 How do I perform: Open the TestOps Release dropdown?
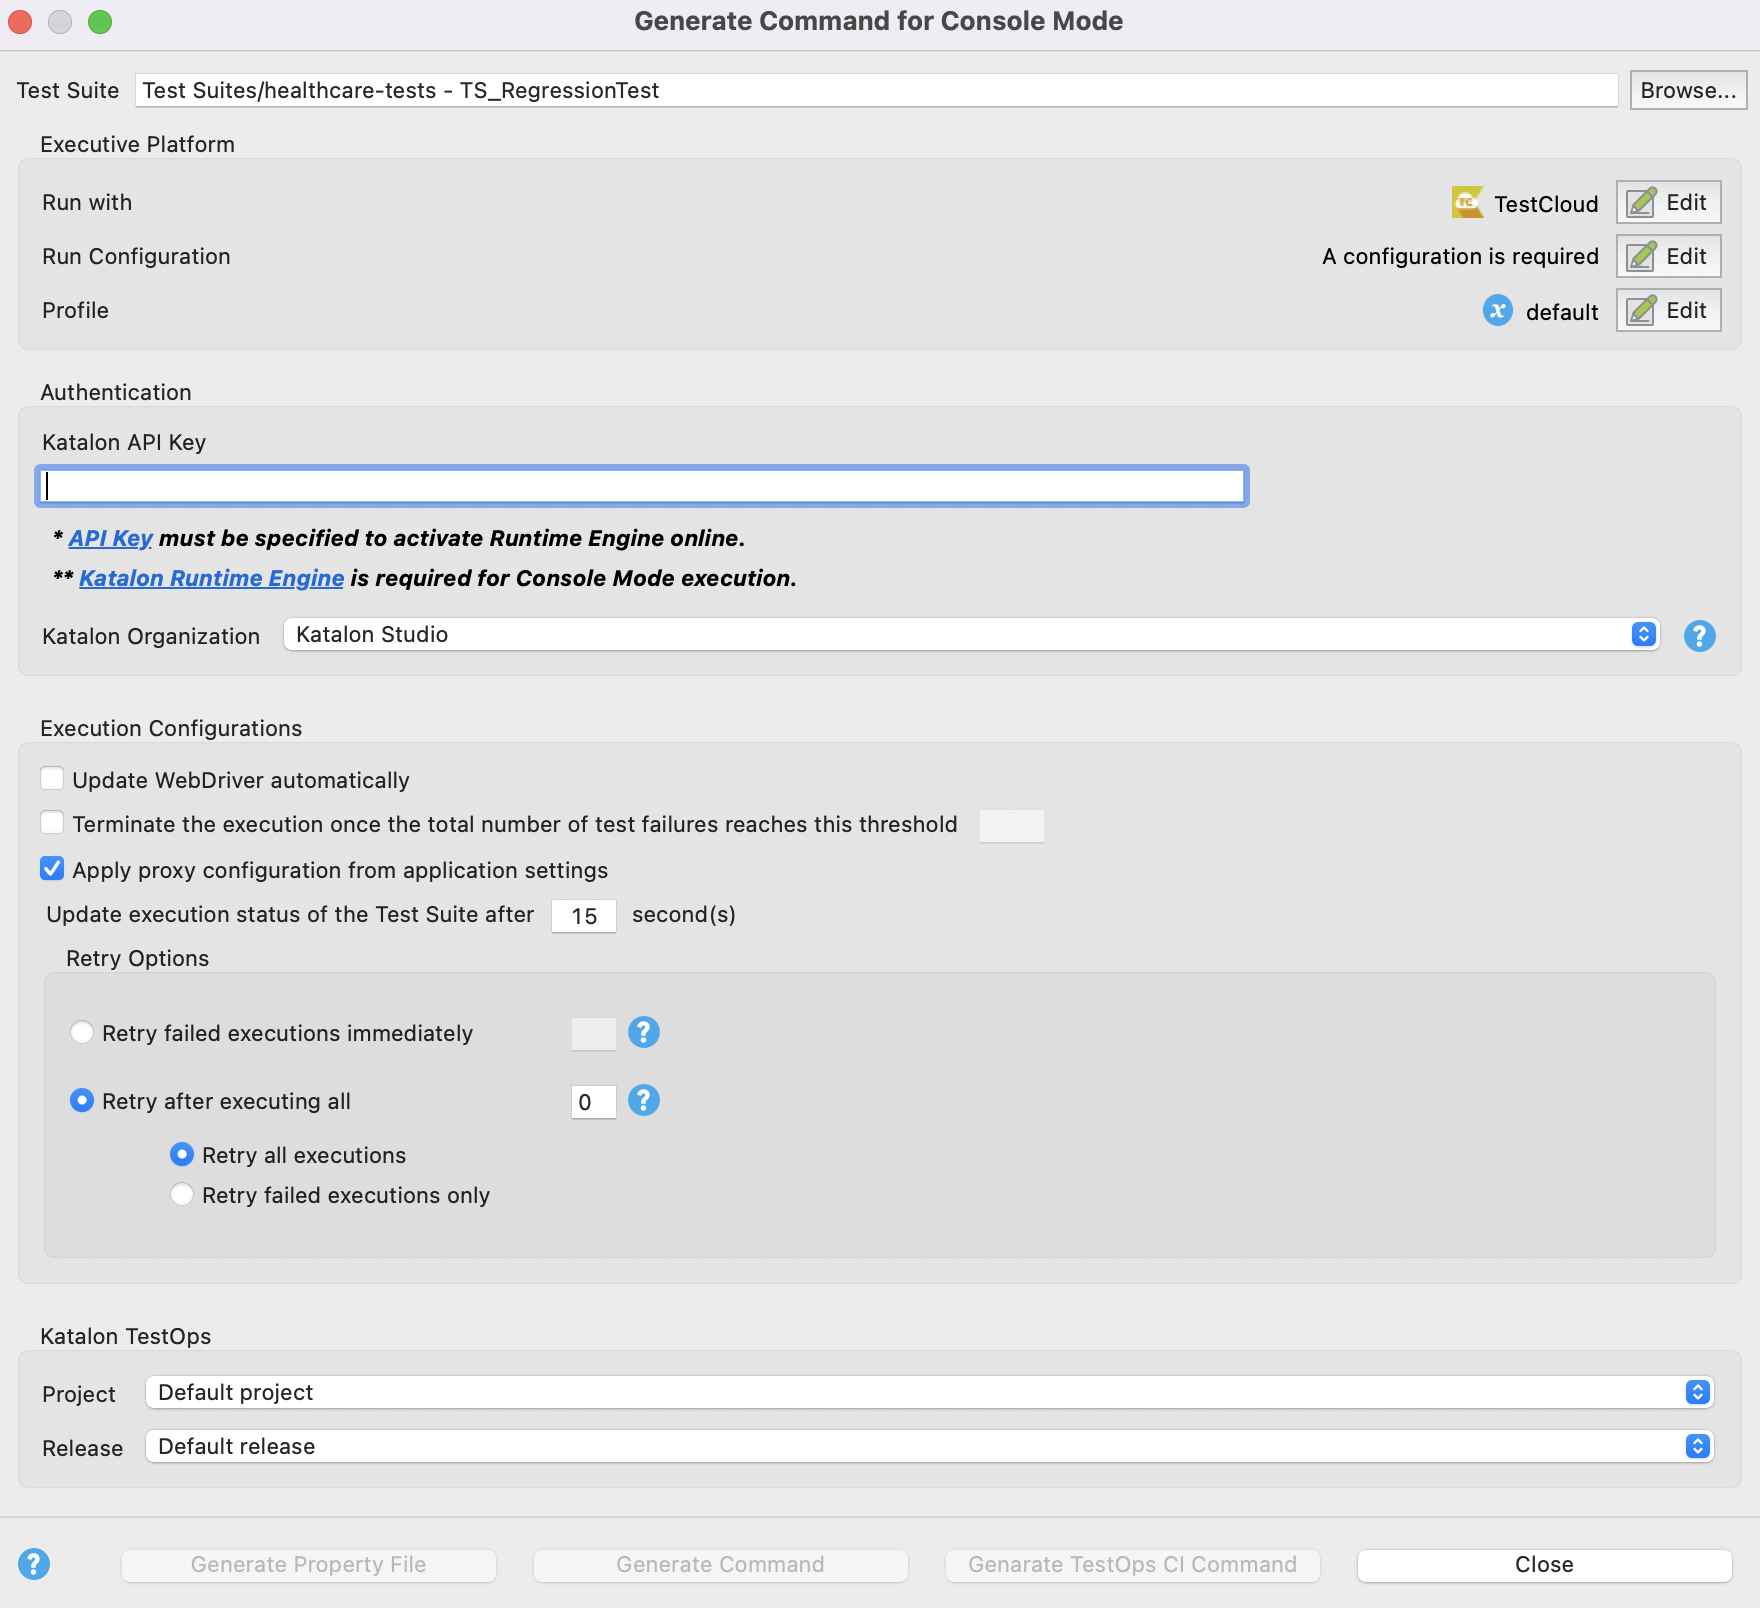tap(929, 1446)
